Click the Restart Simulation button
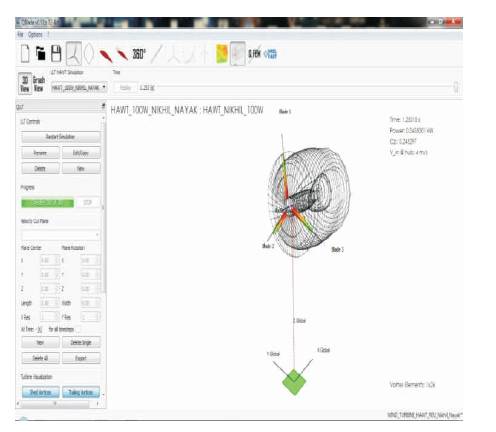Viewport: 496px width, 432px height. pyautogui.click(x=61, y=137)
